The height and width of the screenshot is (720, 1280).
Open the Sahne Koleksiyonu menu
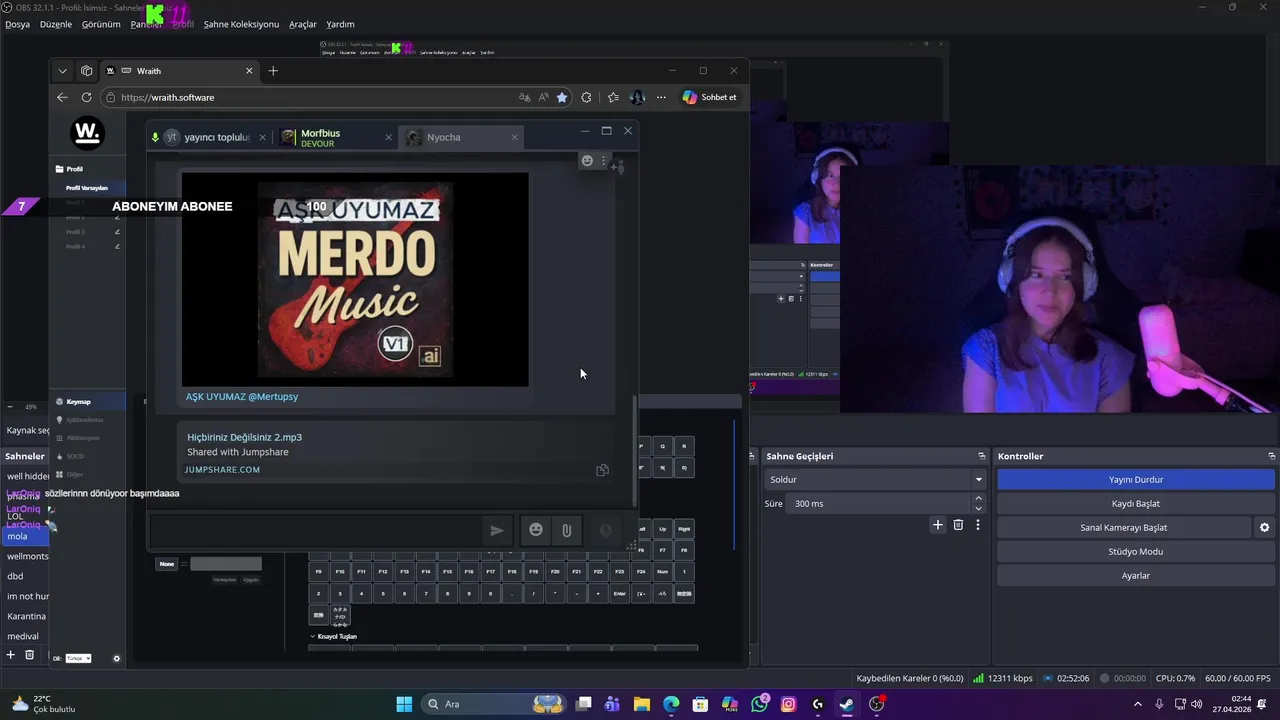click(241, 24)
